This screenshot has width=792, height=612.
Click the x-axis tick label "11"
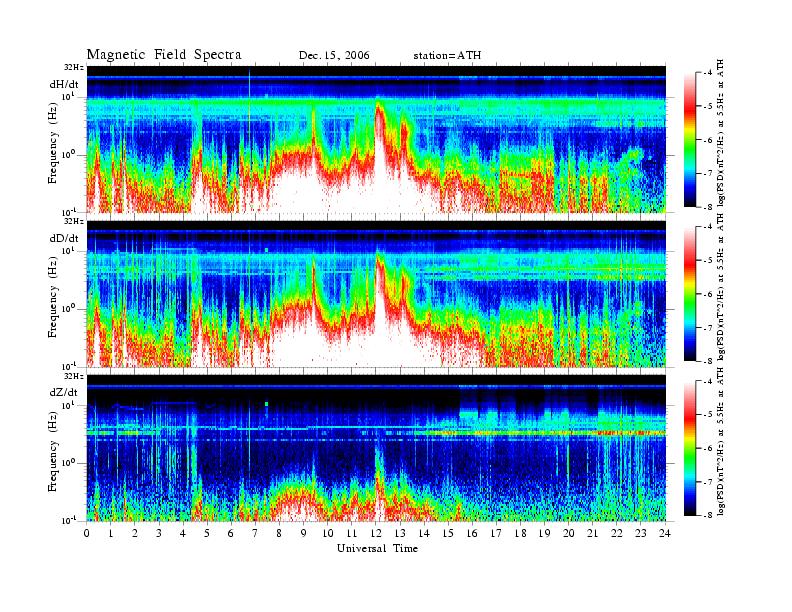(x=352, y=534)
